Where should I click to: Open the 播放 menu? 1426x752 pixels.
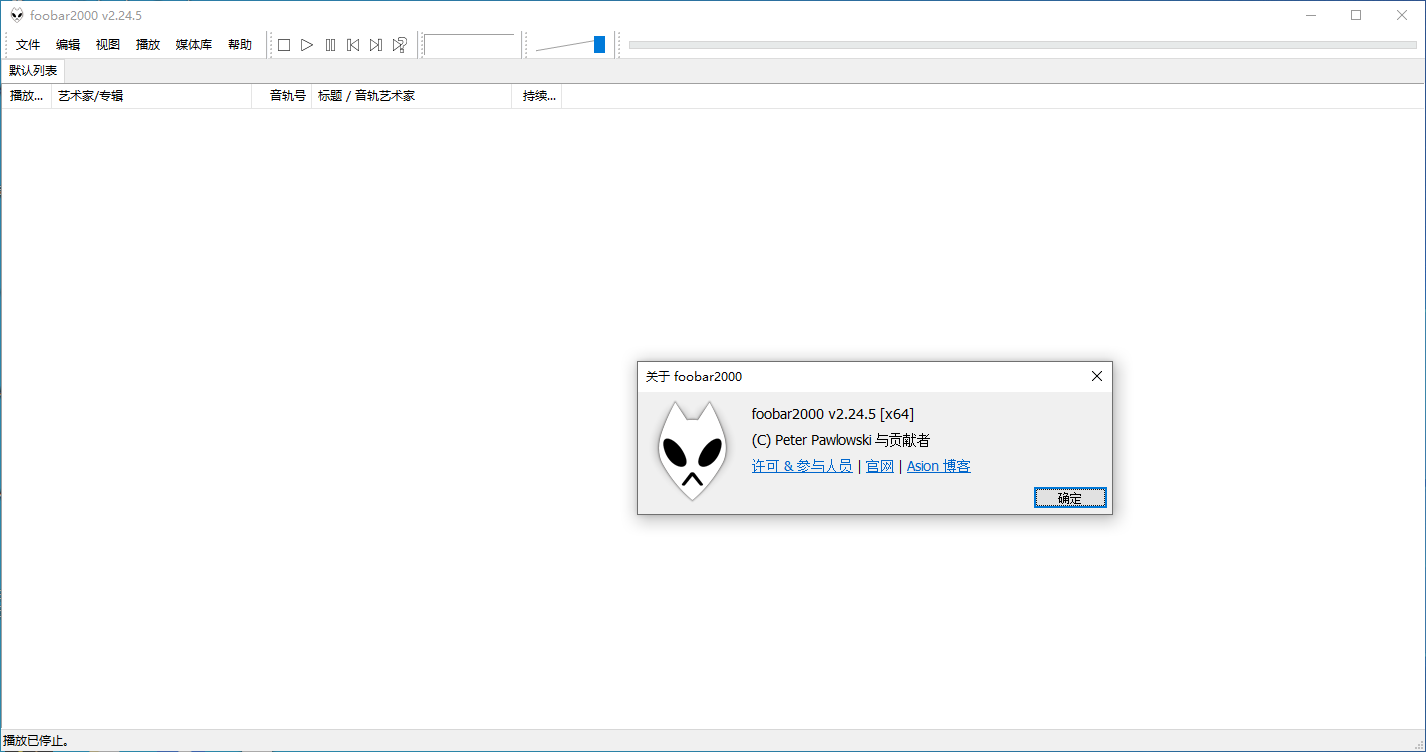click(148, 45)
